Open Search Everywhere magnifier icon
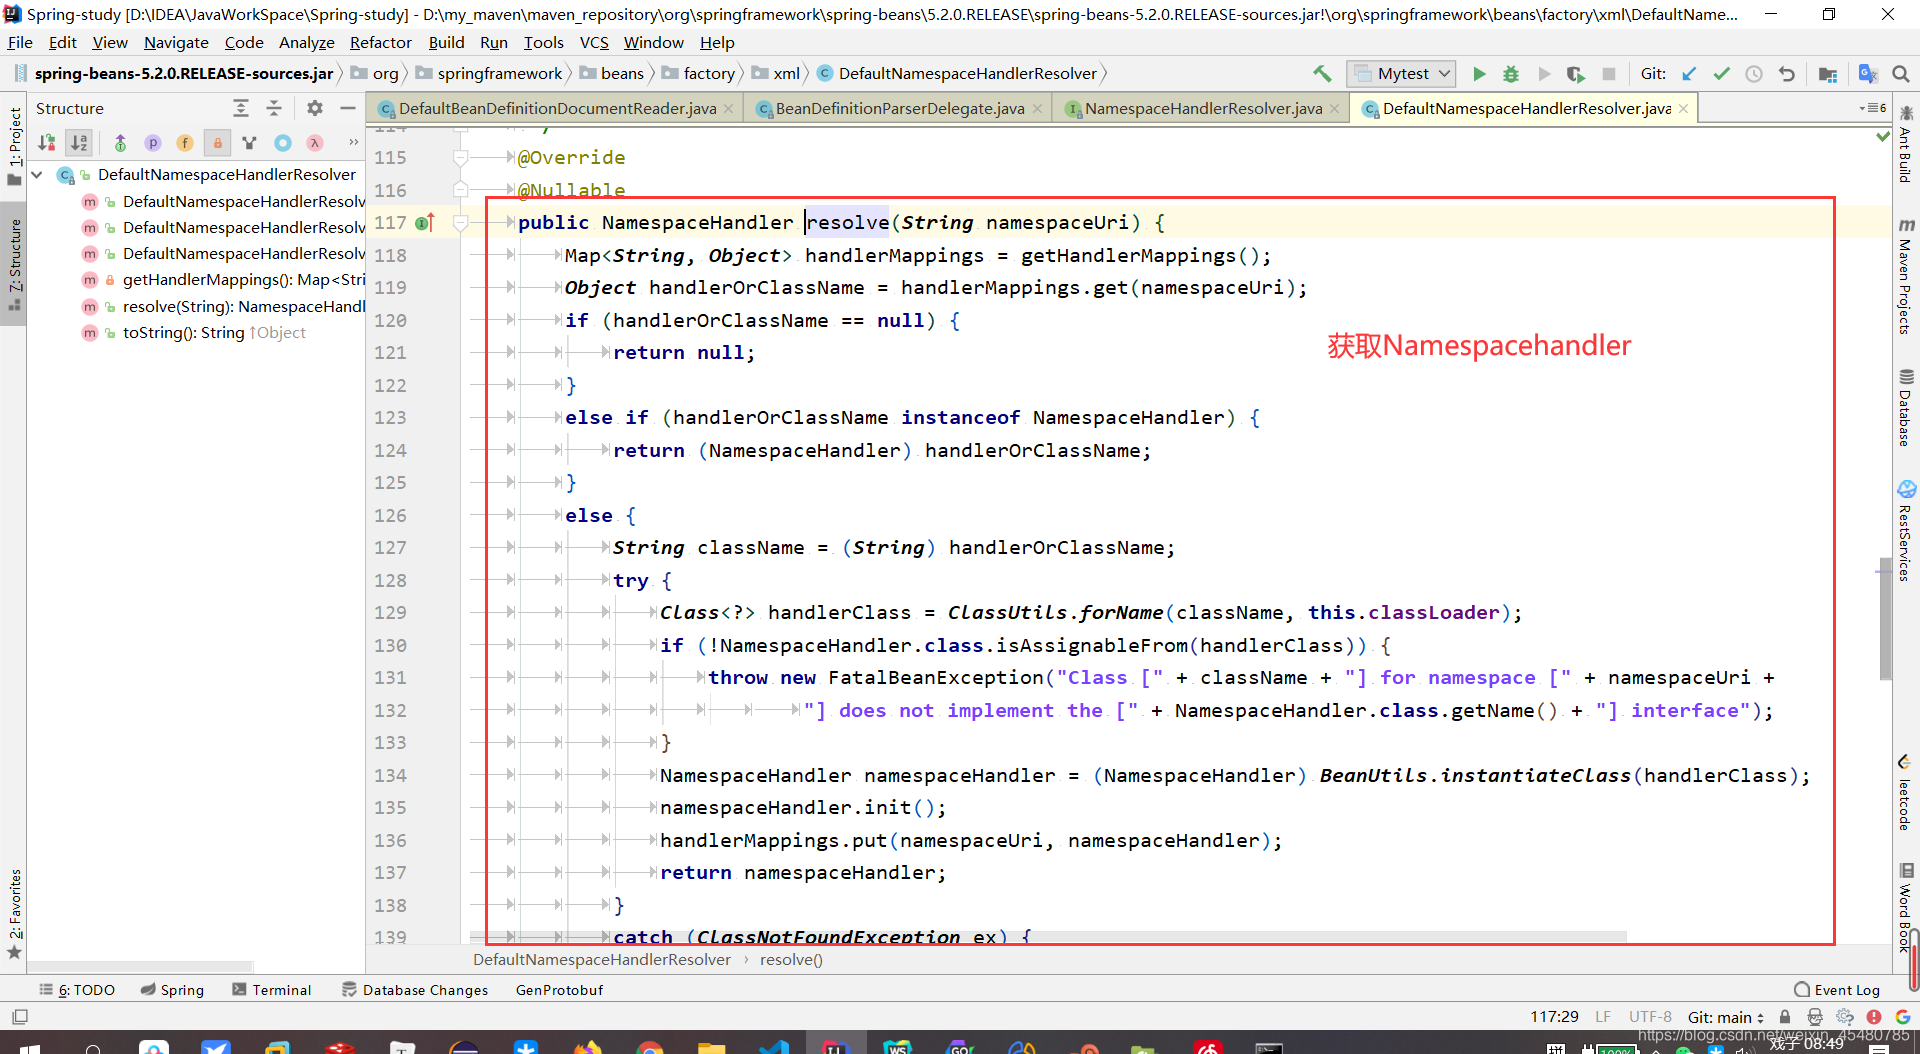1920x1054 pixels. (1901, 73)
